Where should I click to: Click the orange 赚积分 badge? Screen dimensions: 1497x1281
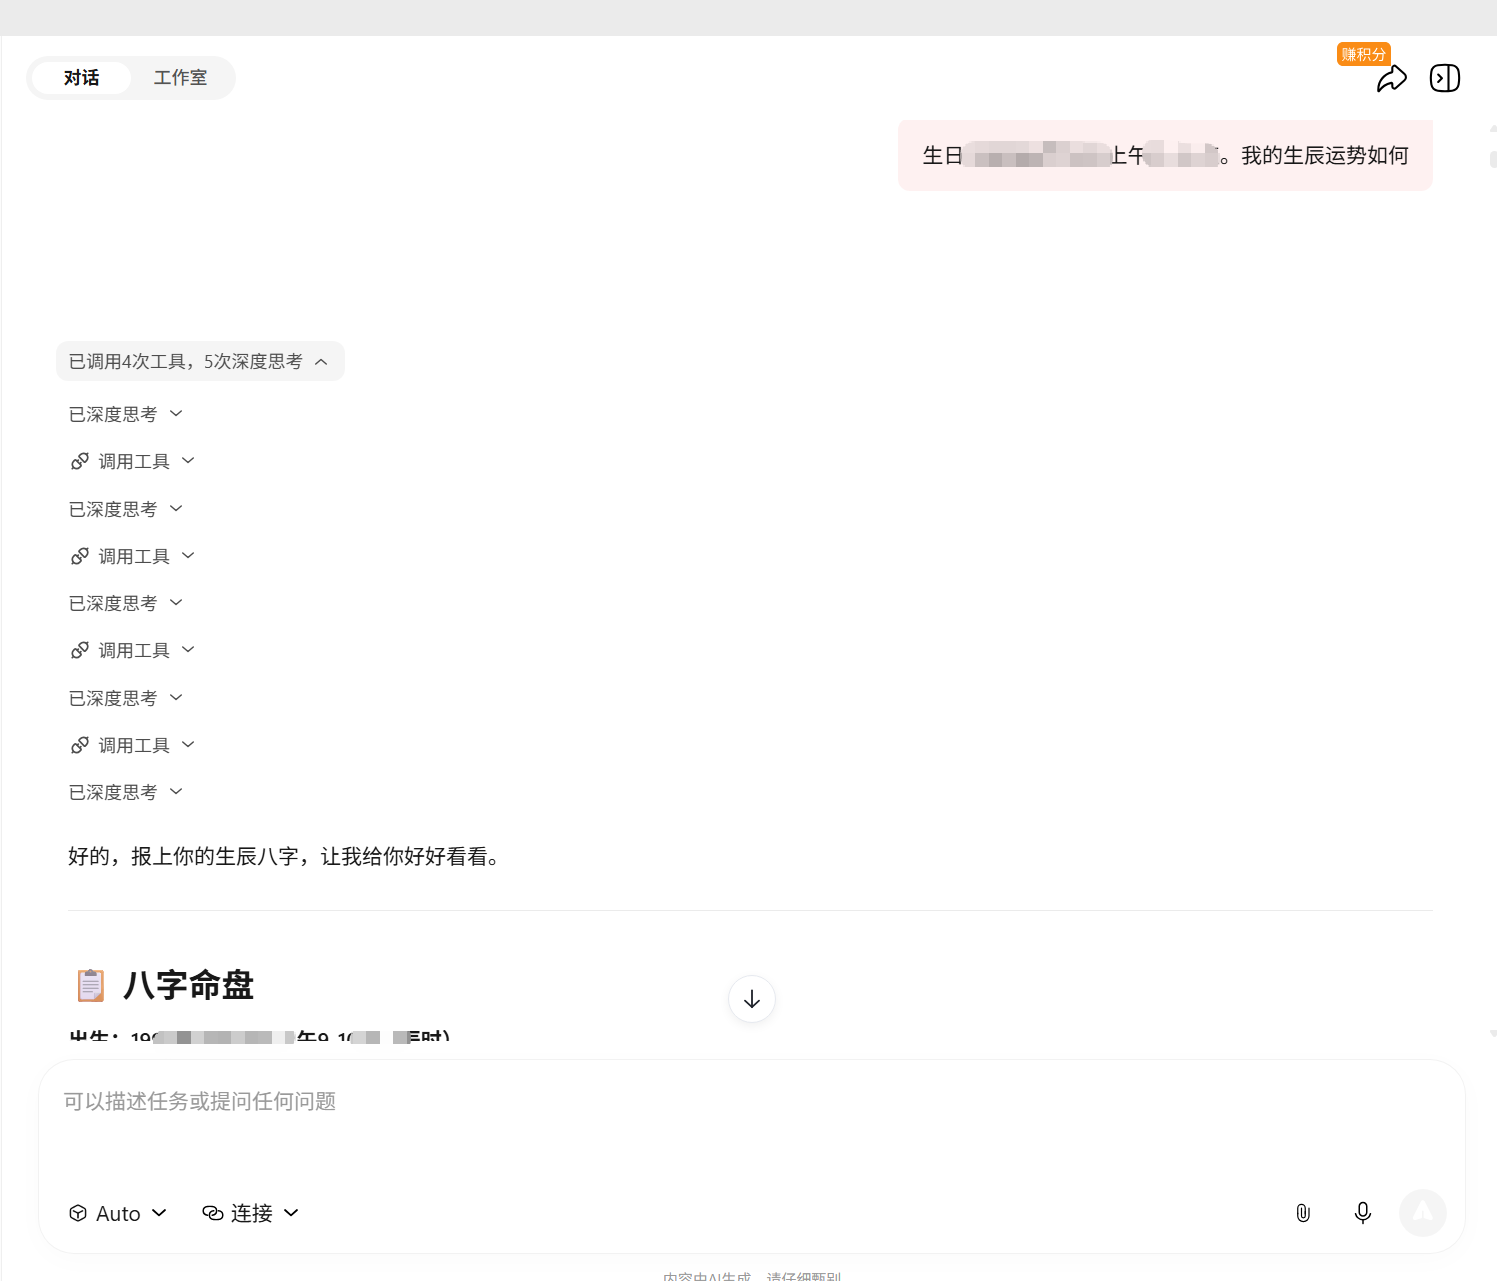click(1364, 54)
